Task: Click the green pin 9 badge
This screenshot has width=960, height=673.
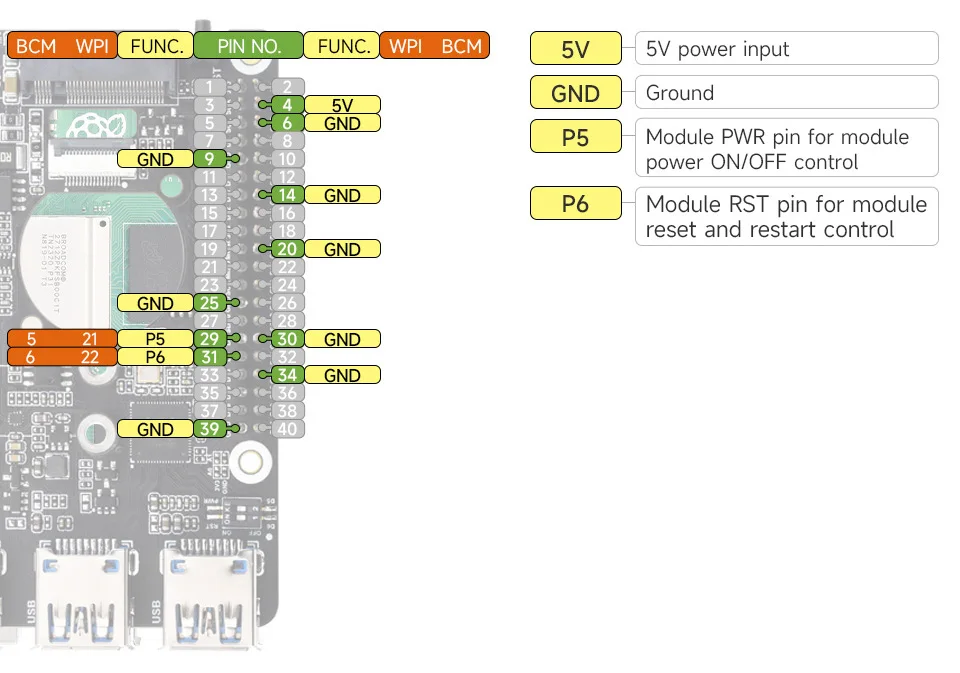Action: [x=208, y=159]
